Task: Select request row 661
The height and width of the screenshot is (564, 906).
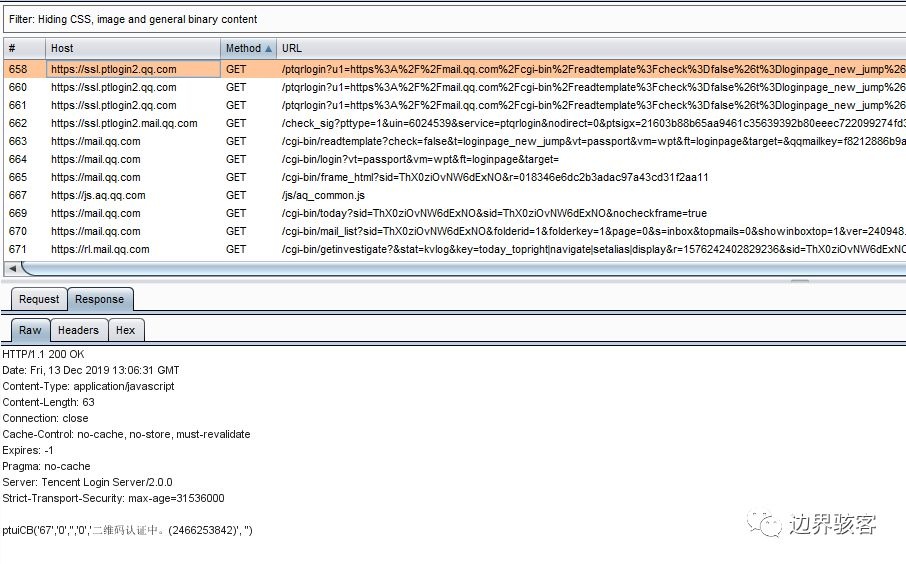Action: pos(454,105)
